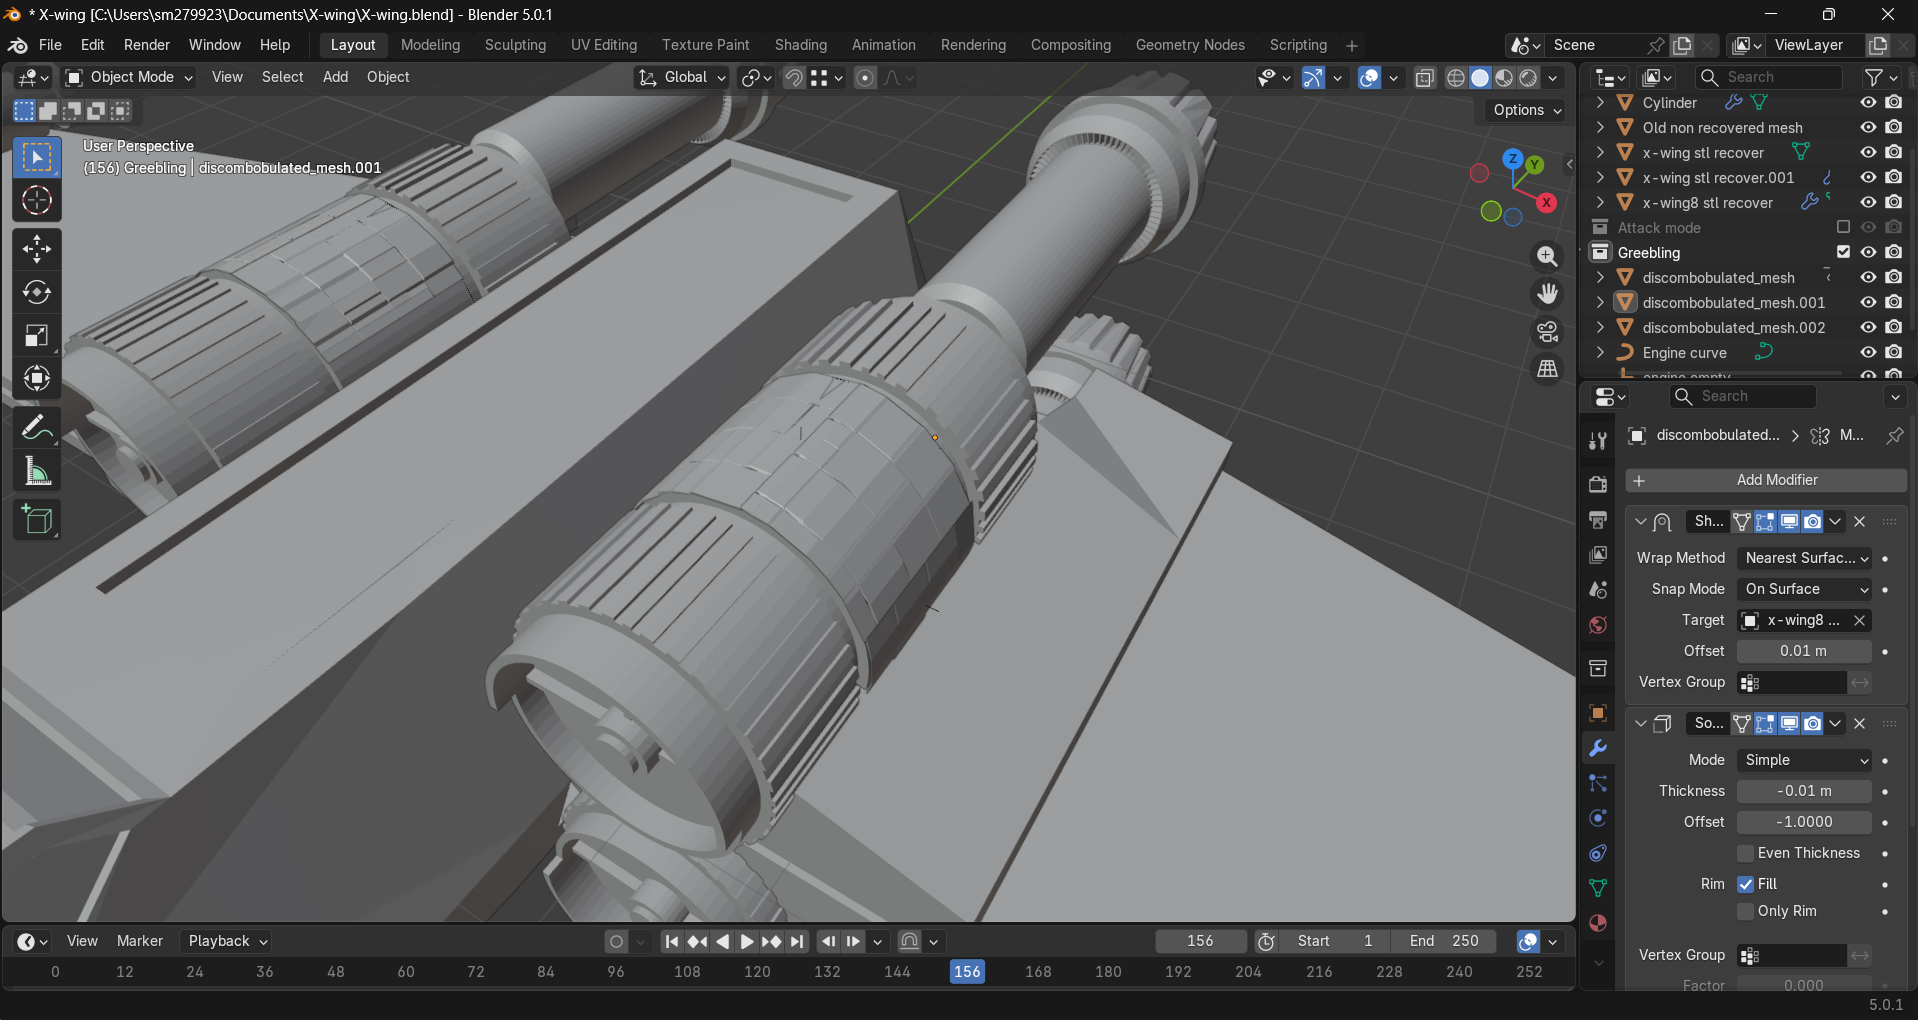Viewport: 1918px width, 1020px height.
Task: Open the Wrap Method dropdown
Action: tap(1805, 558)
